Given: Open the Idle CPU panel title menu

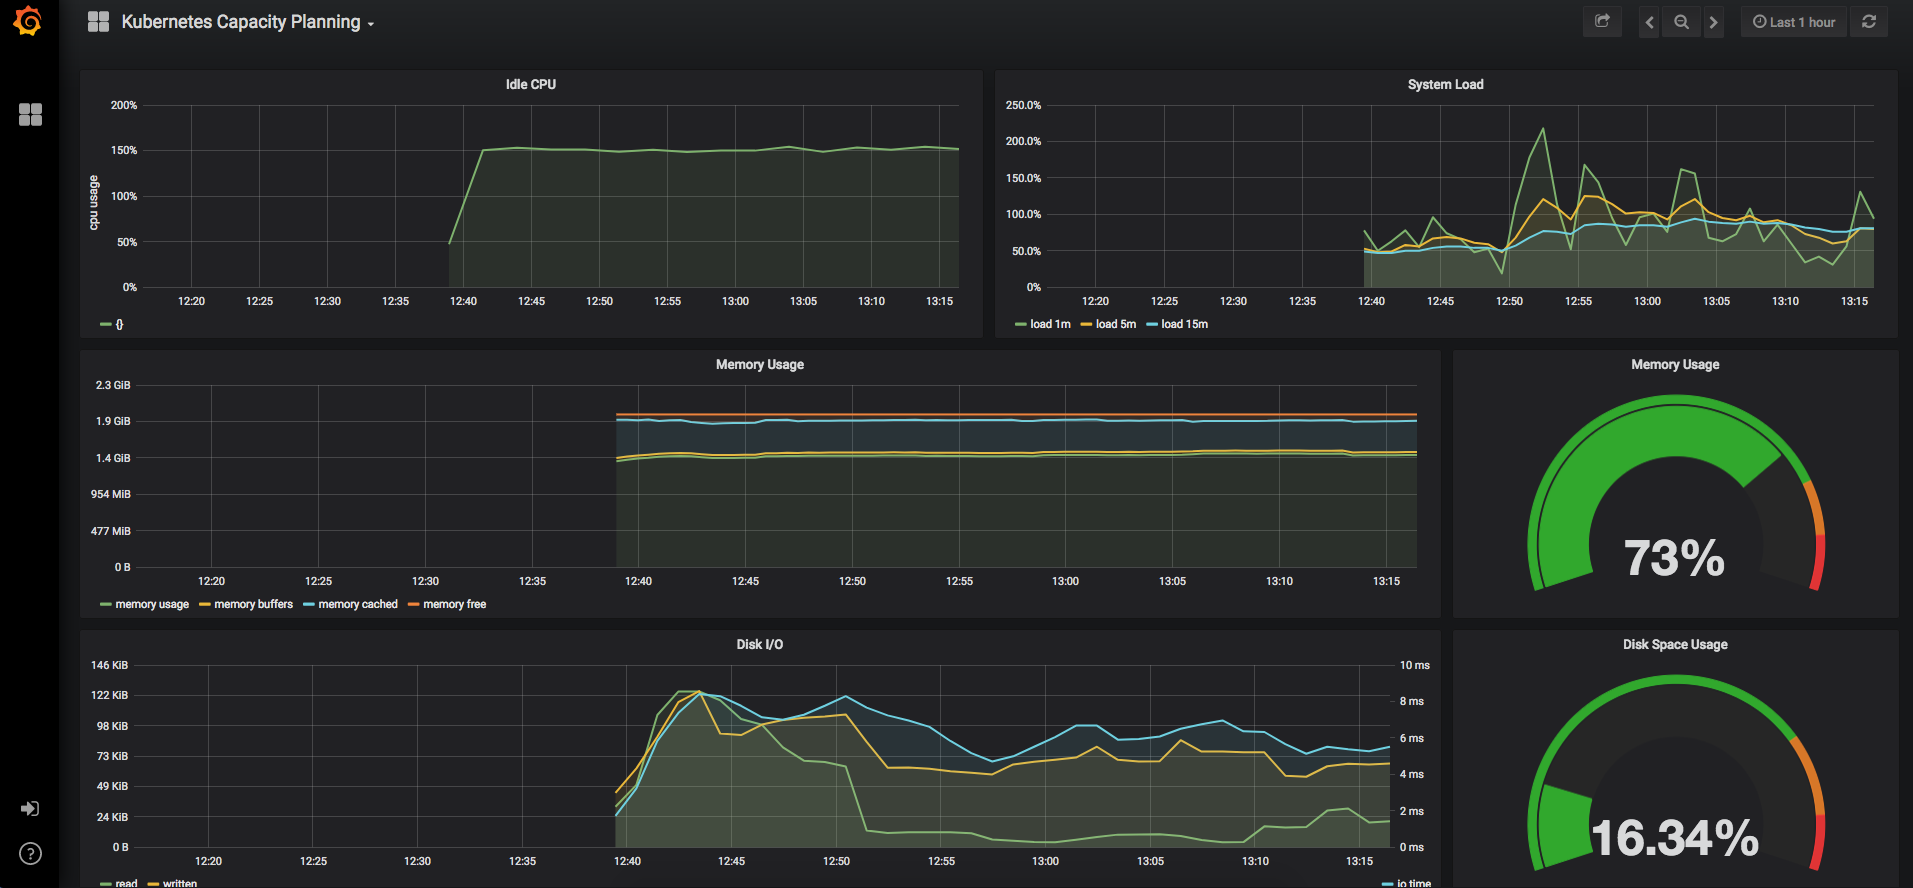Looking at the screenshot, I should pos(531,84).
